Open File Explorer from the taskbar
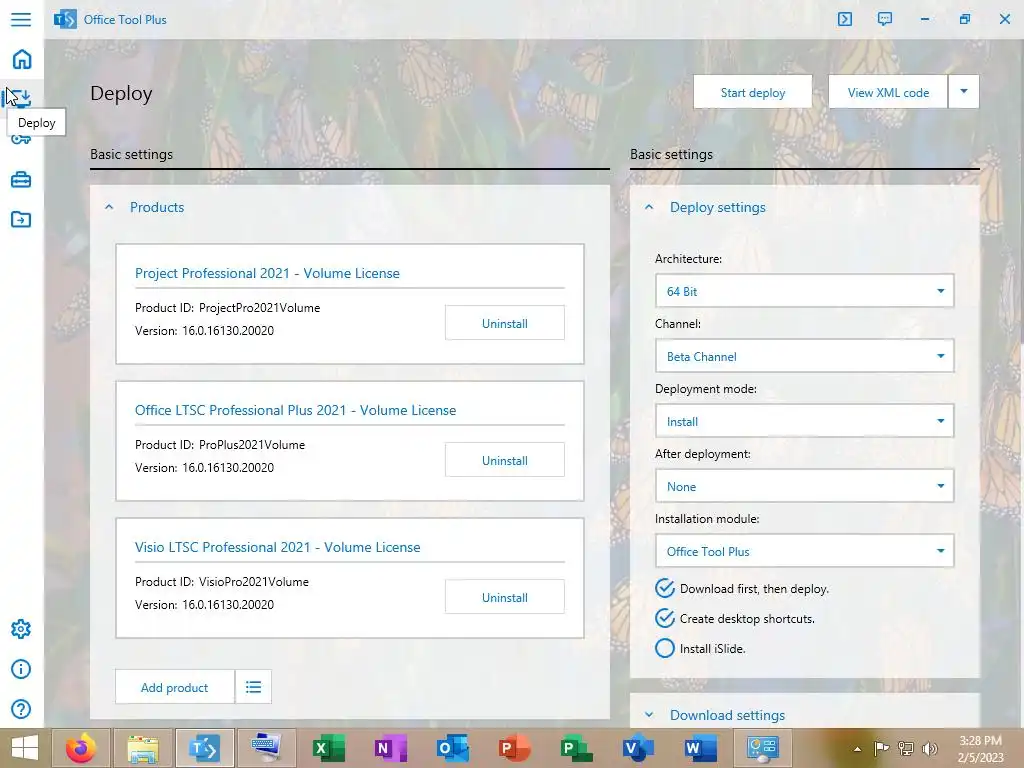 pos(143,748)
